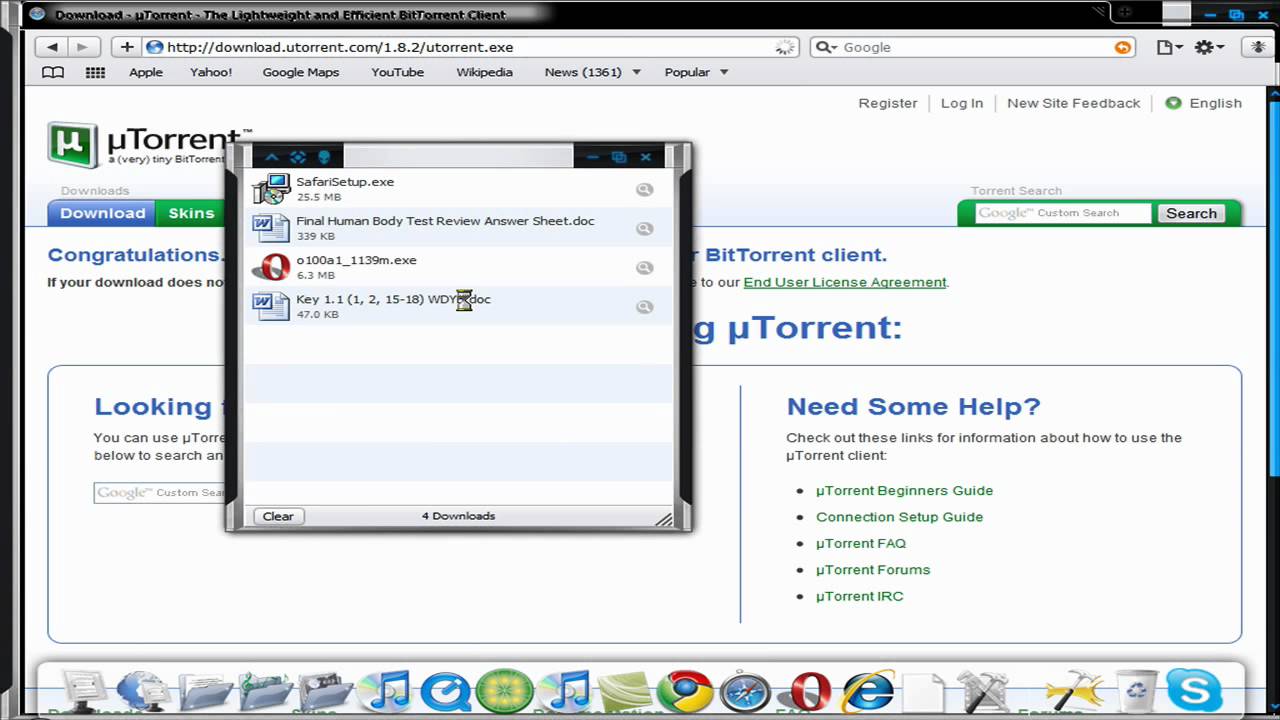This screenshot has height=720, width=1280.
Task: Open QuickTime from the dock
Action: [446, 692]
